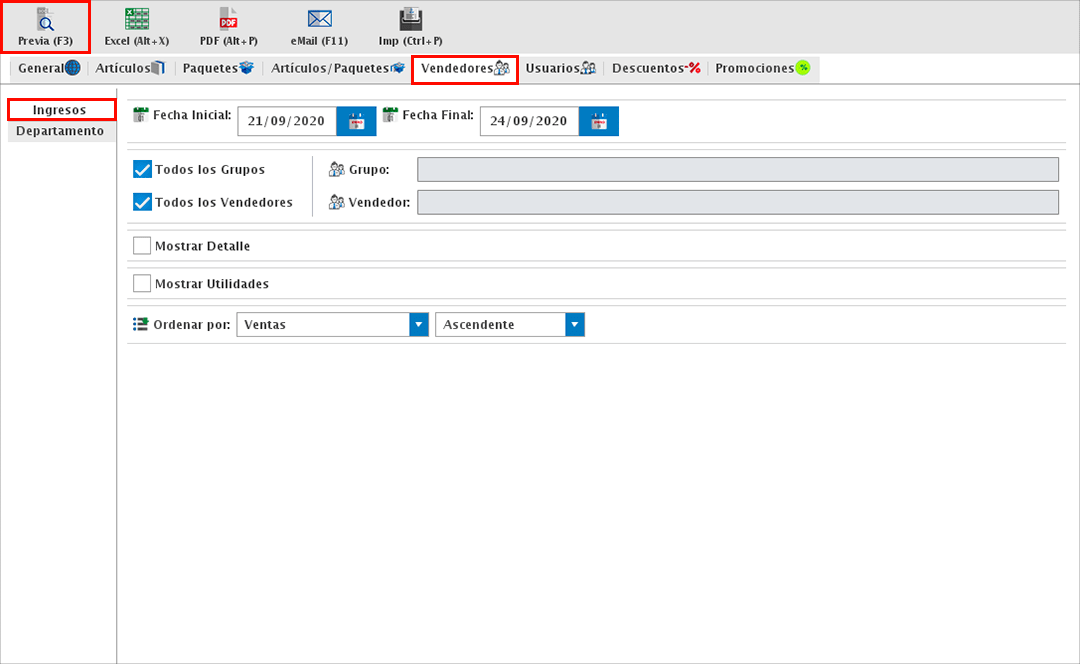
Task: Enable Mostrar Utilidades checkbox
Action: 142,284
